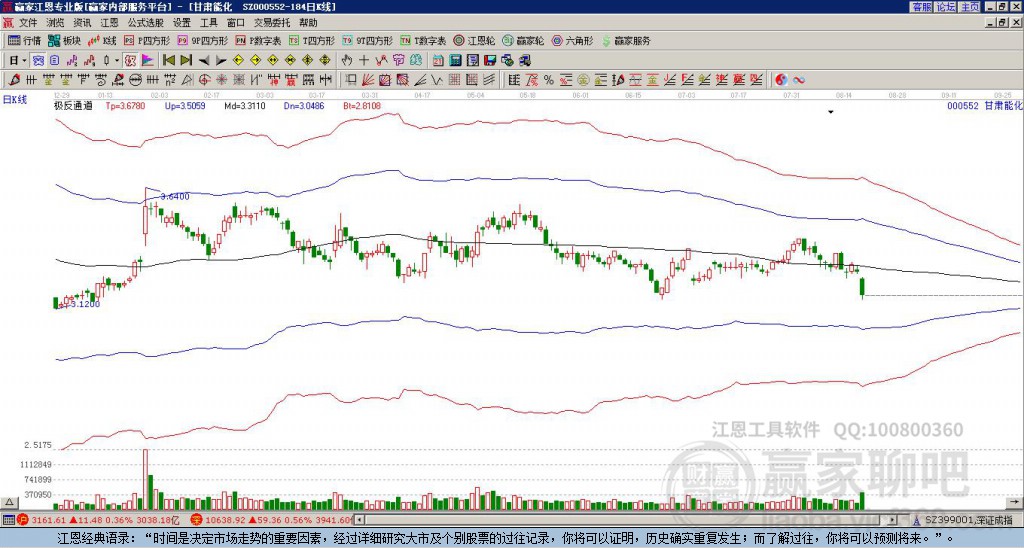Click the Tp=3.6780 value

(x=125, y=105)
